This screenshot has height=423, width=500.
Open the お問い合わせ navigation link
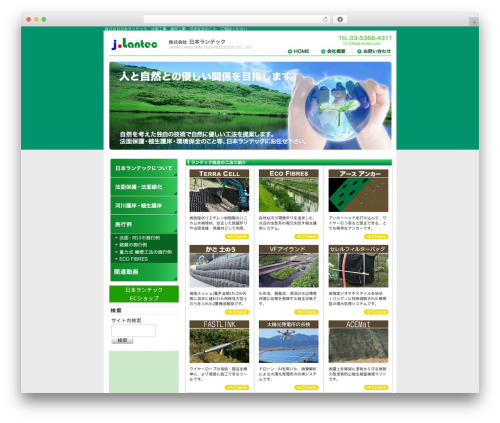pos(374,51)
